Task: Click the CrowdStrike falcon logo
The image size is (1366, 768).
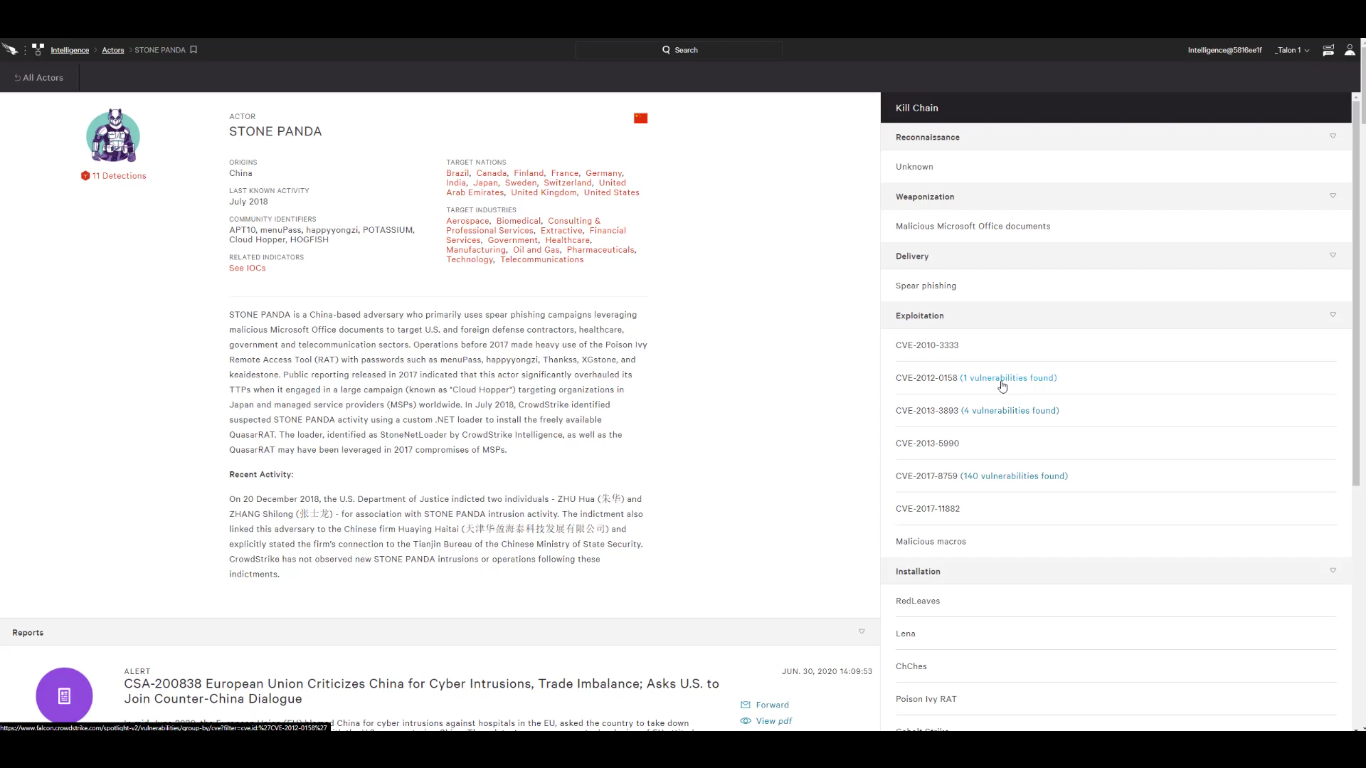Action: (9, 49)
